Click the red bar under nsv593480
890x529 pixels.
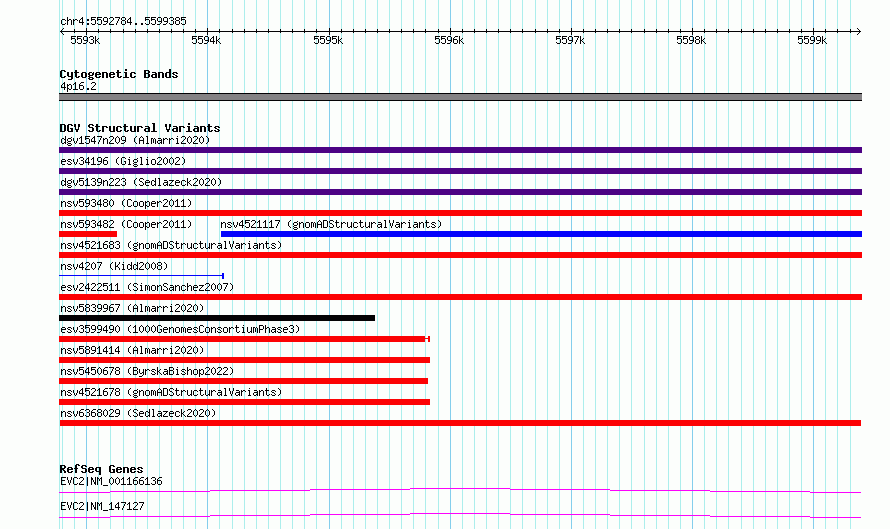click(460, 213)
